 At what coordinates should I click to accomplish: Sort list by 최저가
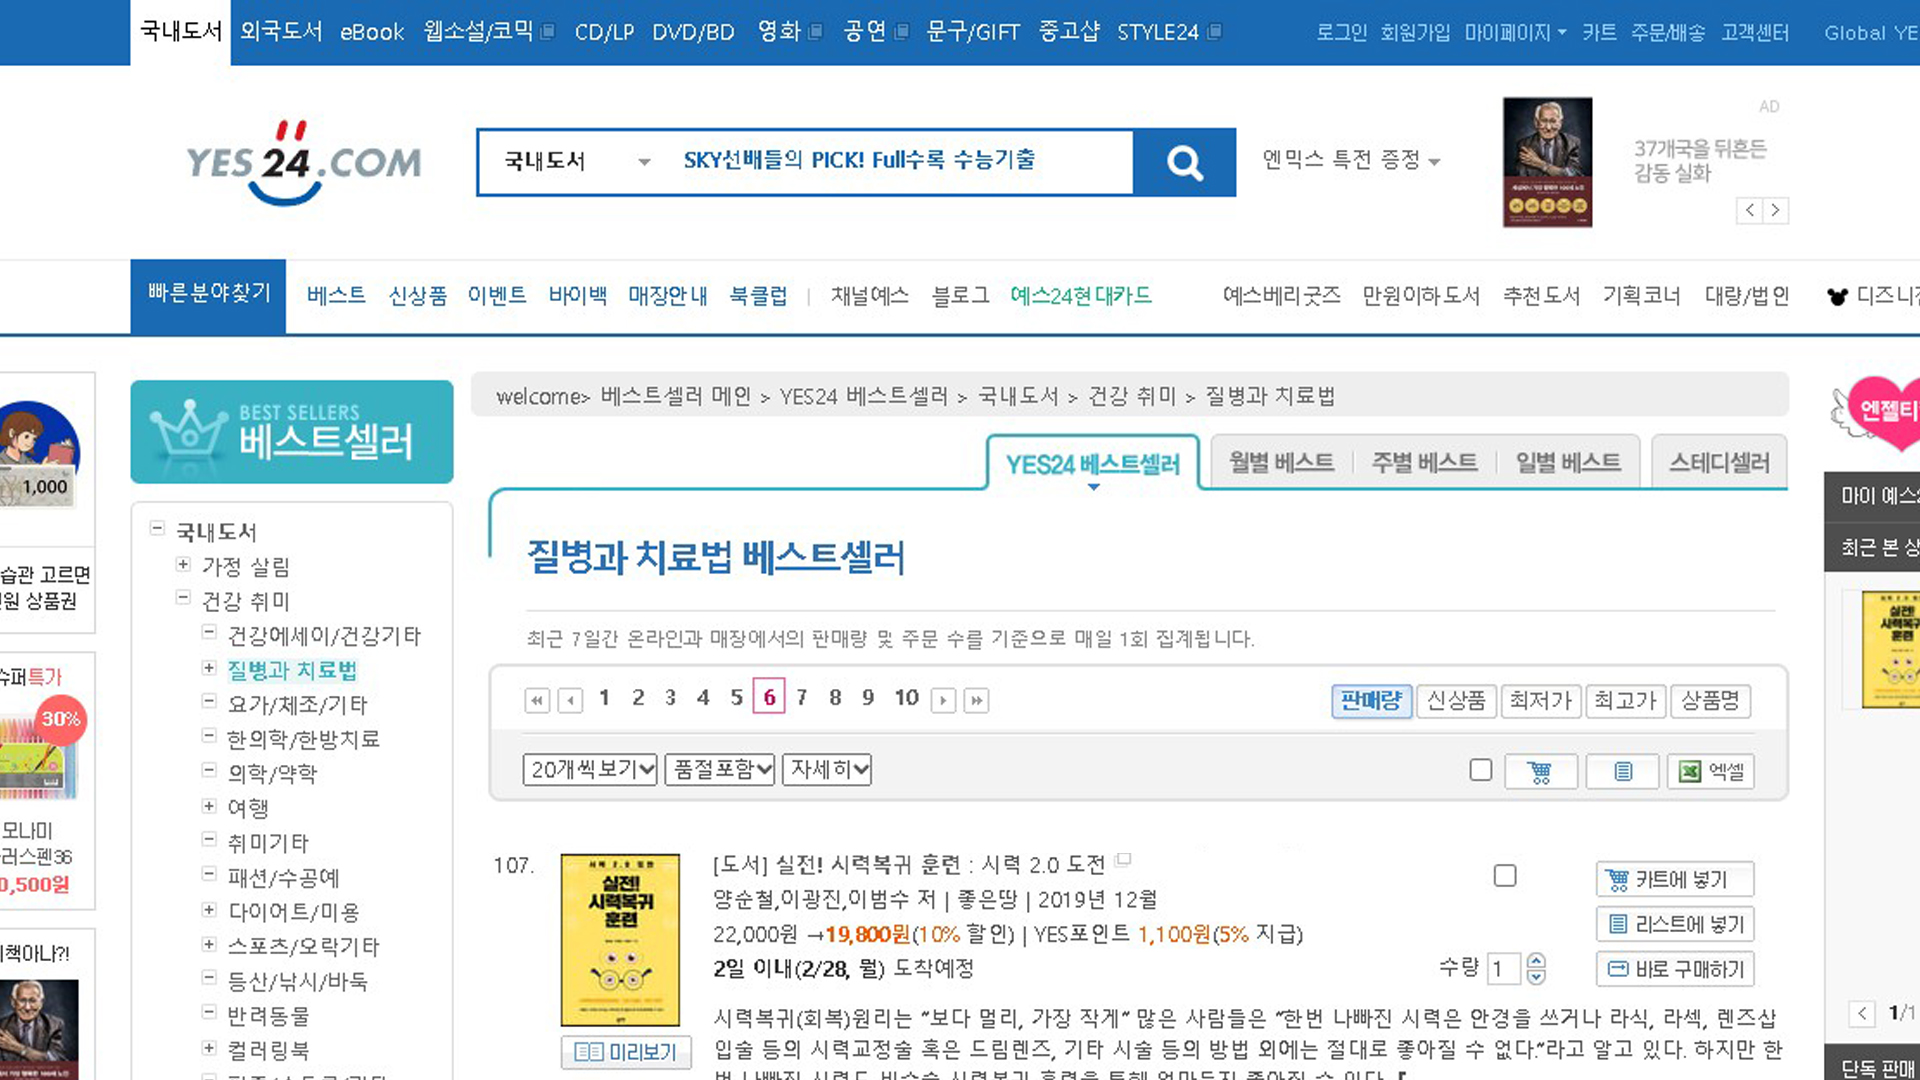pos(1540,700)
